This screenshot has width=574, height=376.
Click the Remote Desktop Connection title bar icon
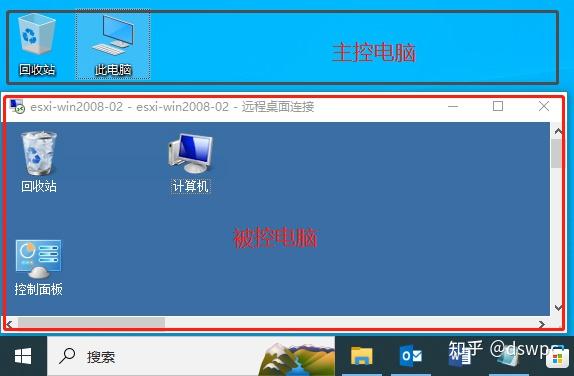[x=17, y=107]
